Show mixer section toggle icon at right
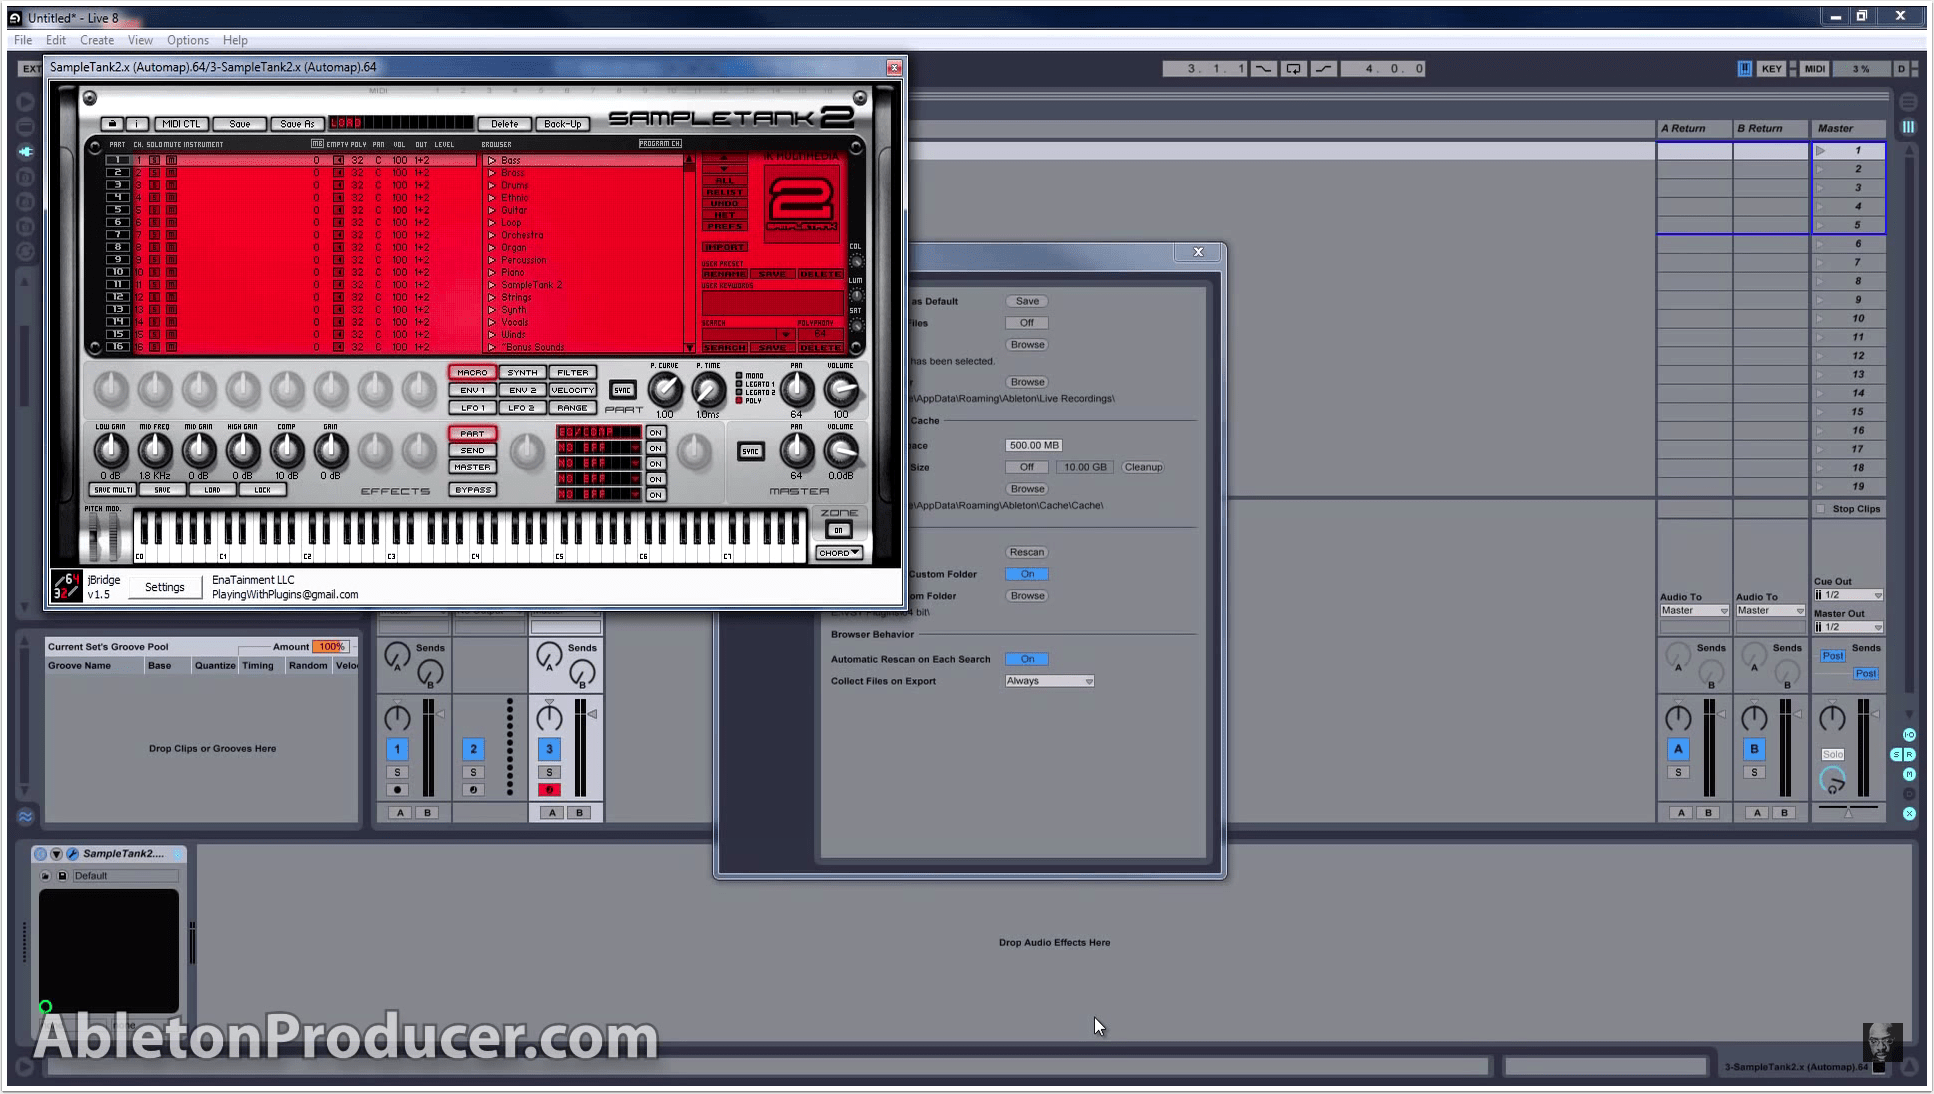This screenshot has width=1934, height=1094. coord(1909,774)
